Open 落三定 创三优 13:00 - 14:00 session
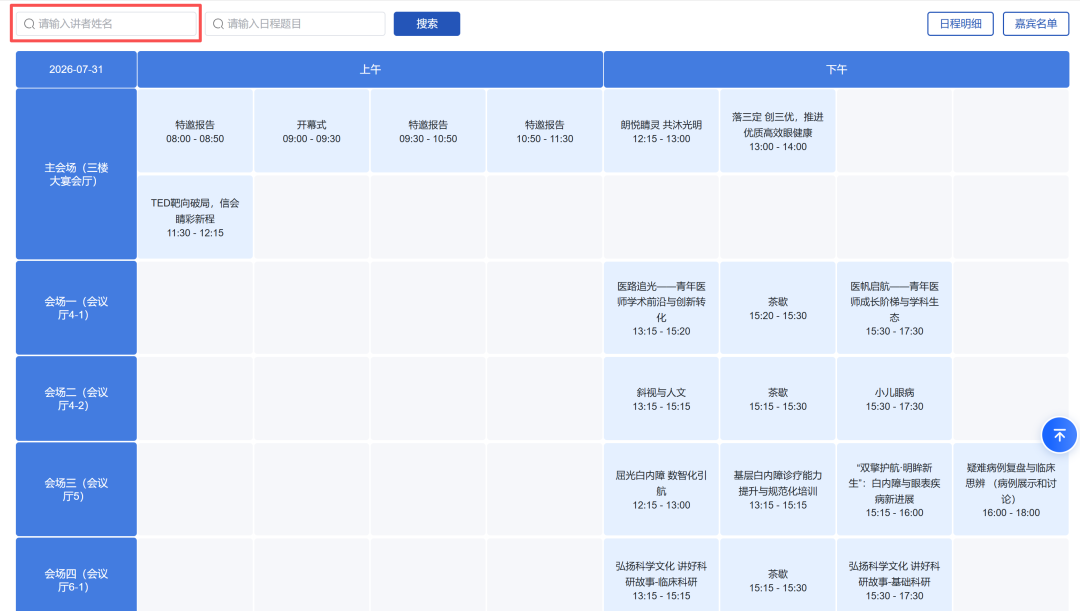The width and height of the screenshot is (1080, 611). 778,131
